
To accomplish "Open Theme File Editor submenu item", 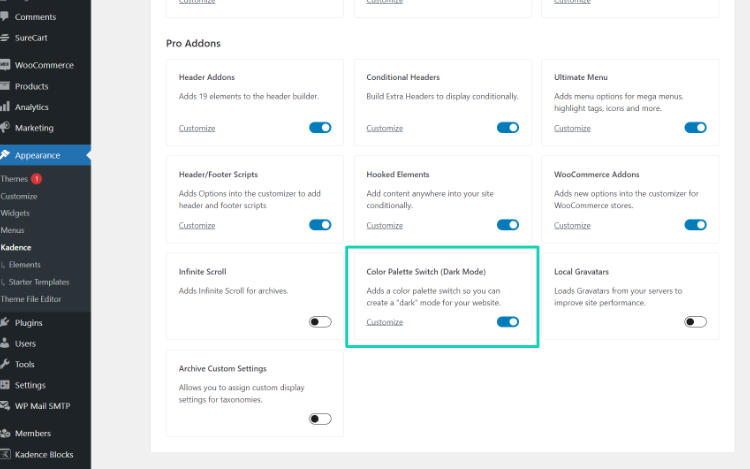I will [30, 299].
